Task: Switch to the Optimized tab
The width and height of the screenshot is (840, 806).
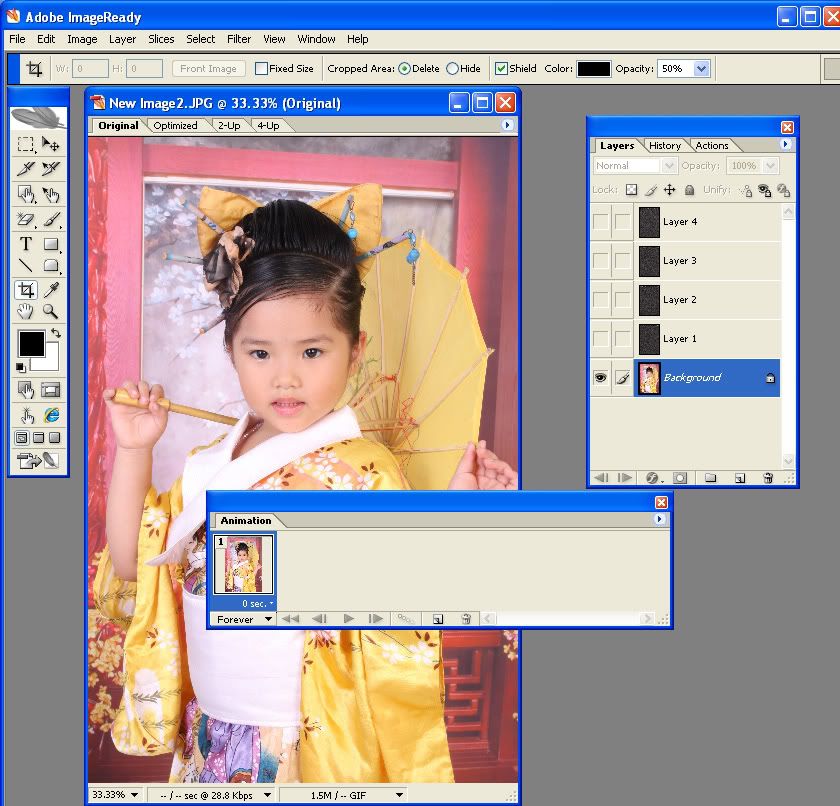Action: coord(176,126)
